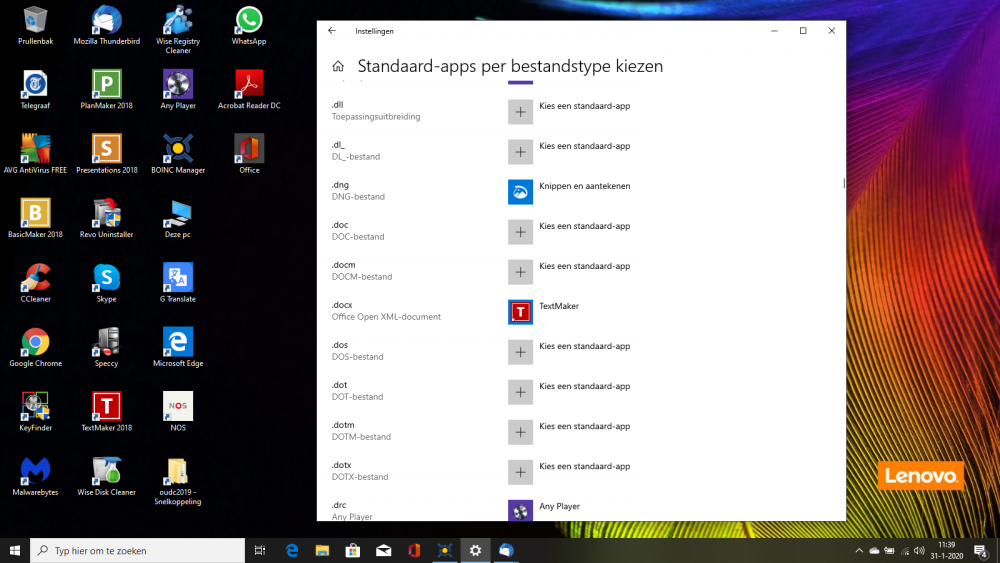The height and width of the screenshot is (563, 1000).
Task: Type in the taskbar search box
Action: pos(140,550)
